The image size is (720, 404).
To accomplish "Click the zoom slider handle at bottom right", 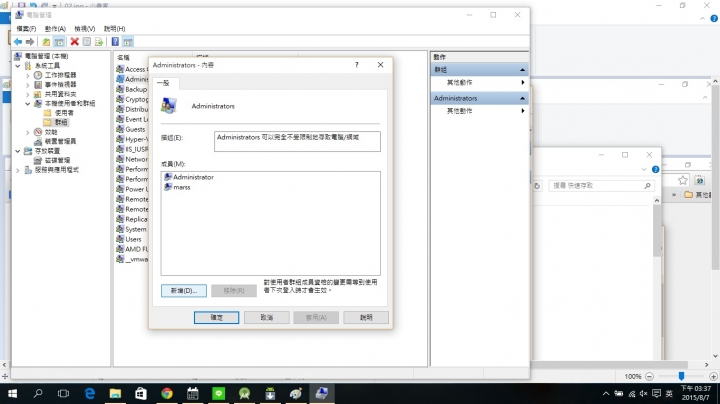I will [681, 376].
